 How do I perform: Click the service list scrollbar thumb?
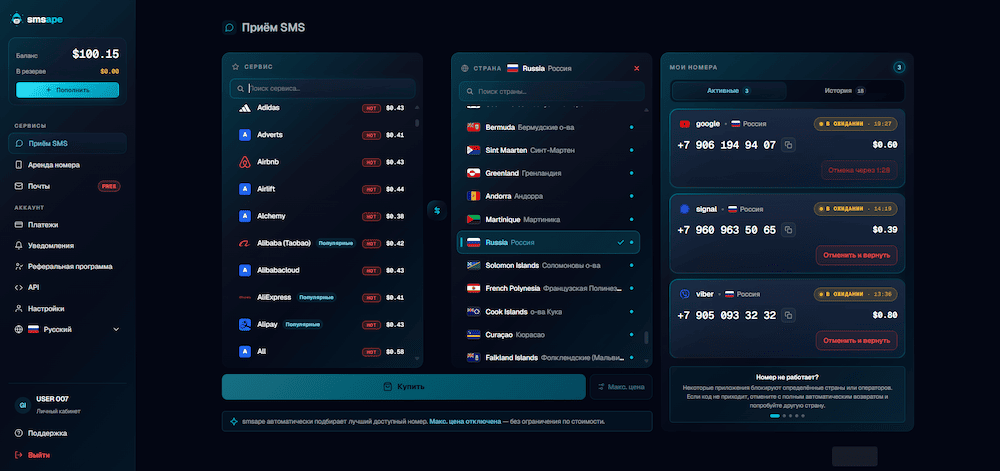pos(417,123)
